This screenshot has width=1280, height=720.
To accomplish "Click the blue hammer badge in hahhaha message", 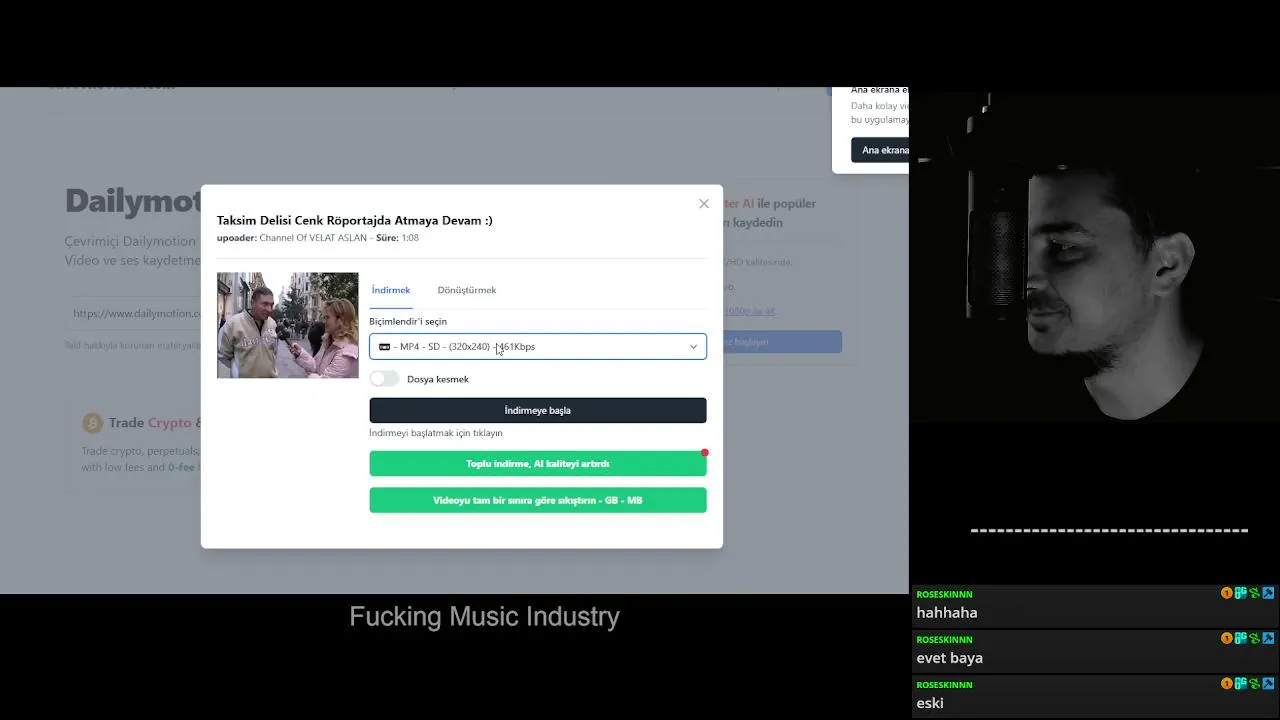I will click(1269, 593).
